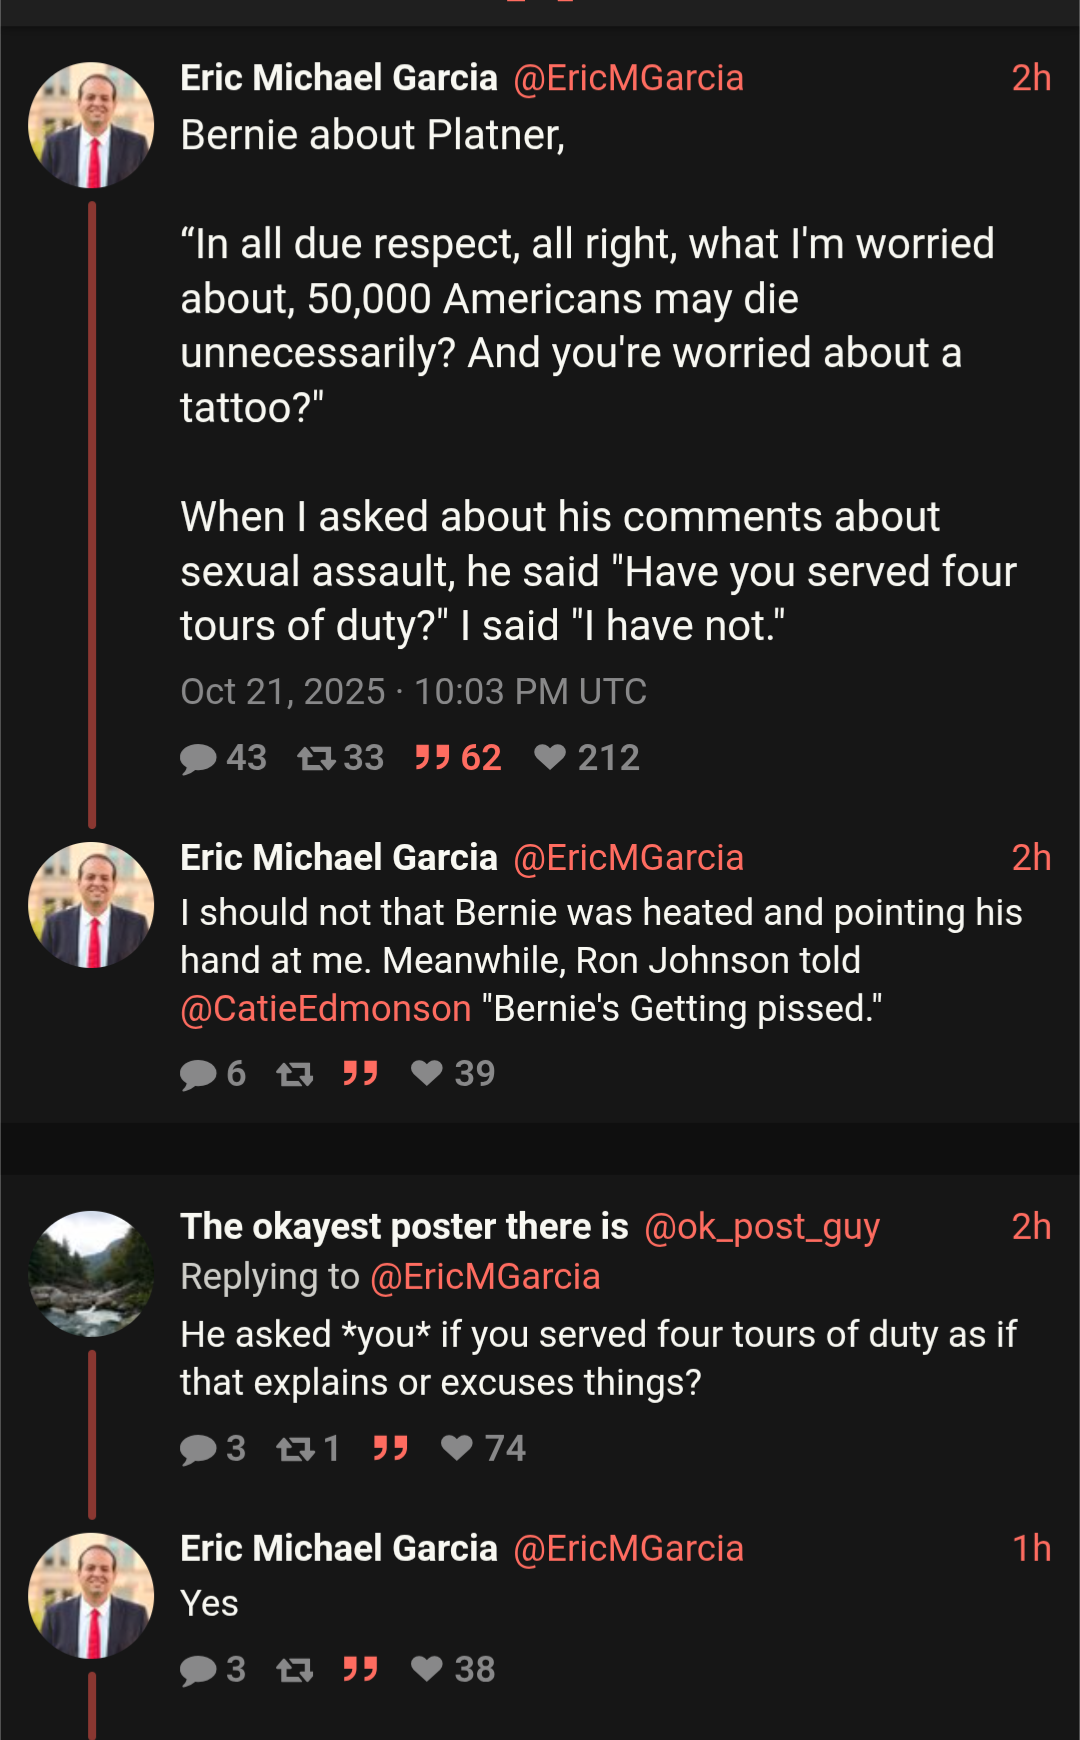Open 'The okayest poster there is' display name

[x=404, y=1227]
